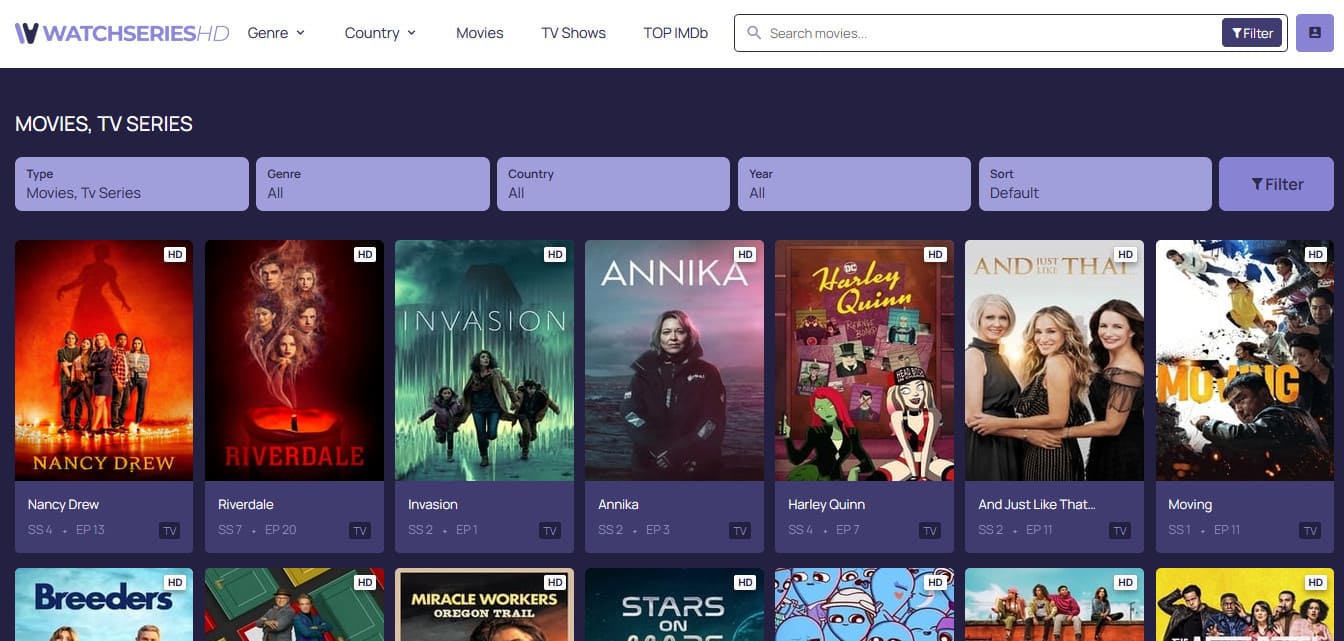Click the small Filter button in search bar

(x=1252, y=33)
